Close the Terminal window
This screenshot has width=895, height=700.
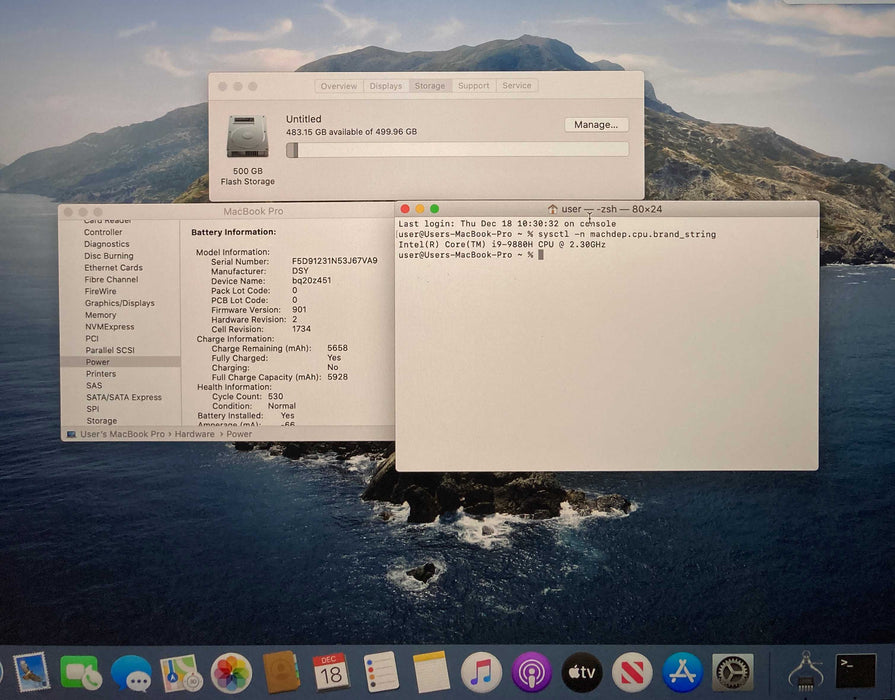pyautogui.click(x=405, y=209)
